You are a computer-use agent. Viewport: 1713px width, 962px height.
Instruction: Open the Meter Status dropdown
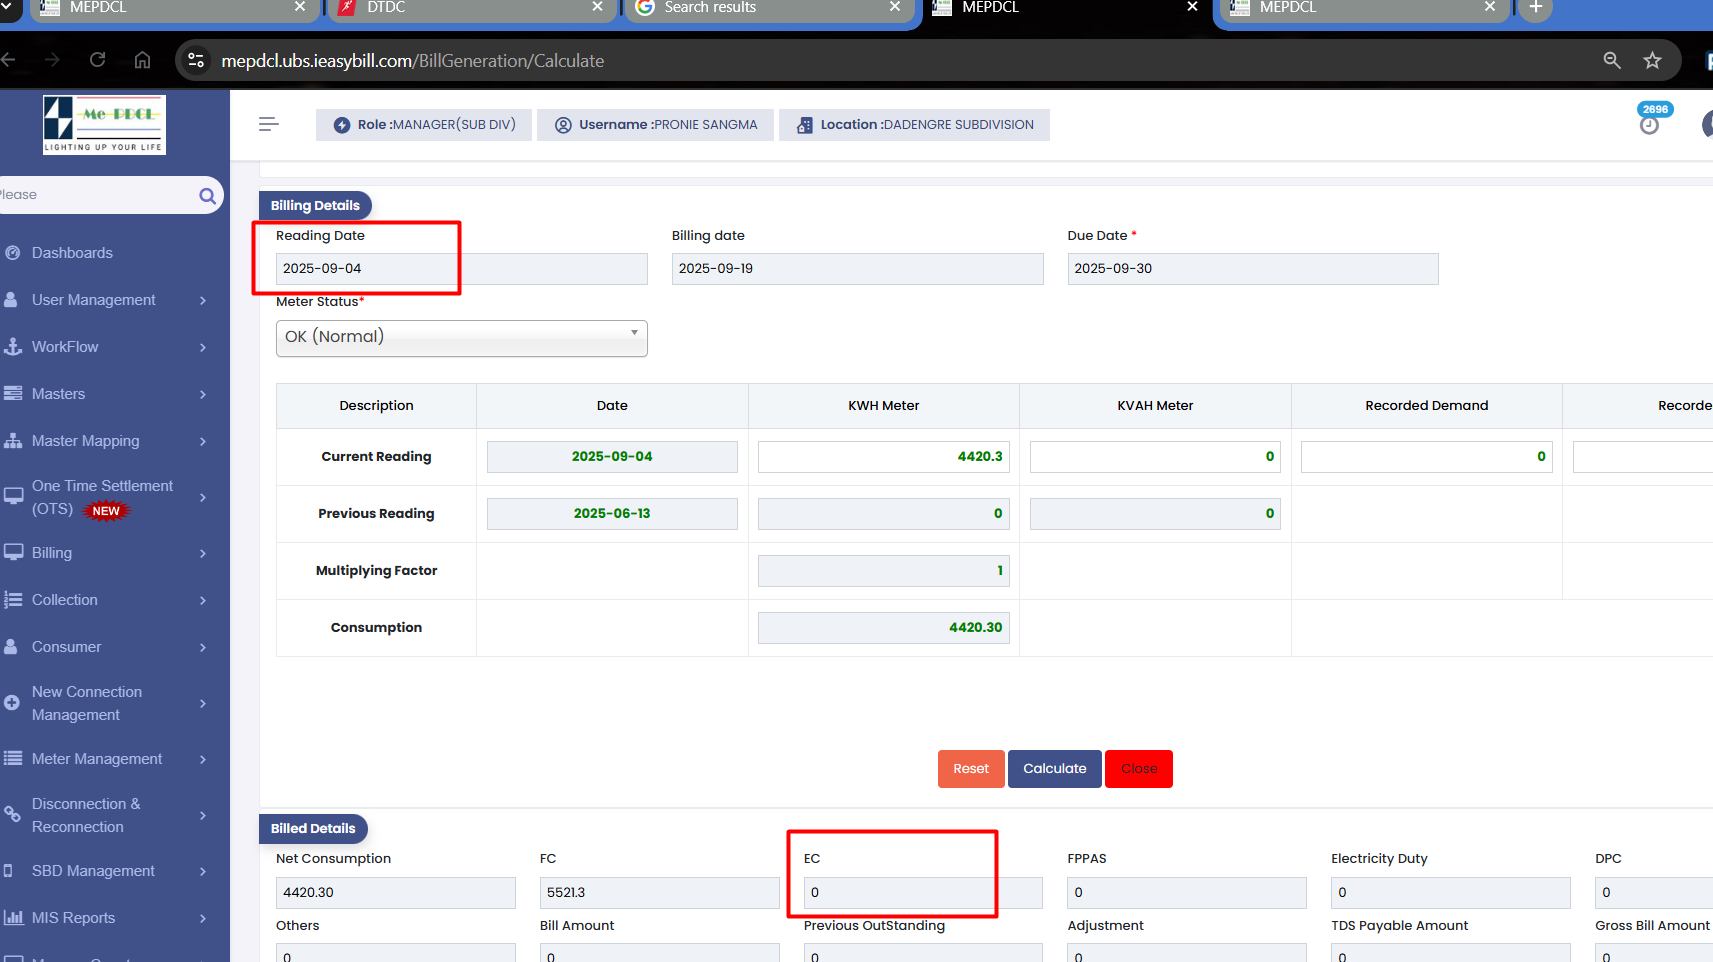[x=461, y=338]
